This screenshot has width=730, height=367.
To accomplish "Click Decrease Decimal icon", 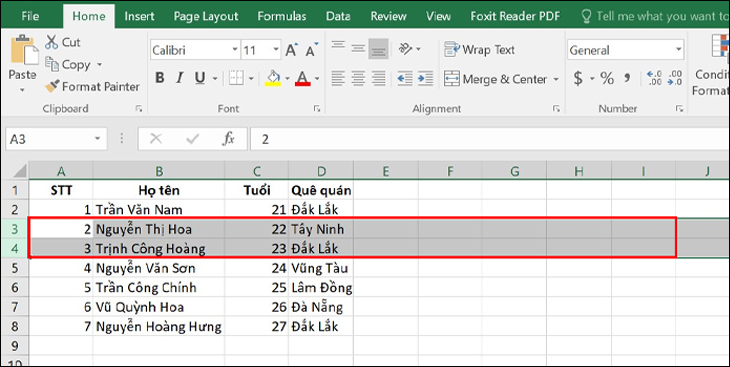I will pos(675,78).
